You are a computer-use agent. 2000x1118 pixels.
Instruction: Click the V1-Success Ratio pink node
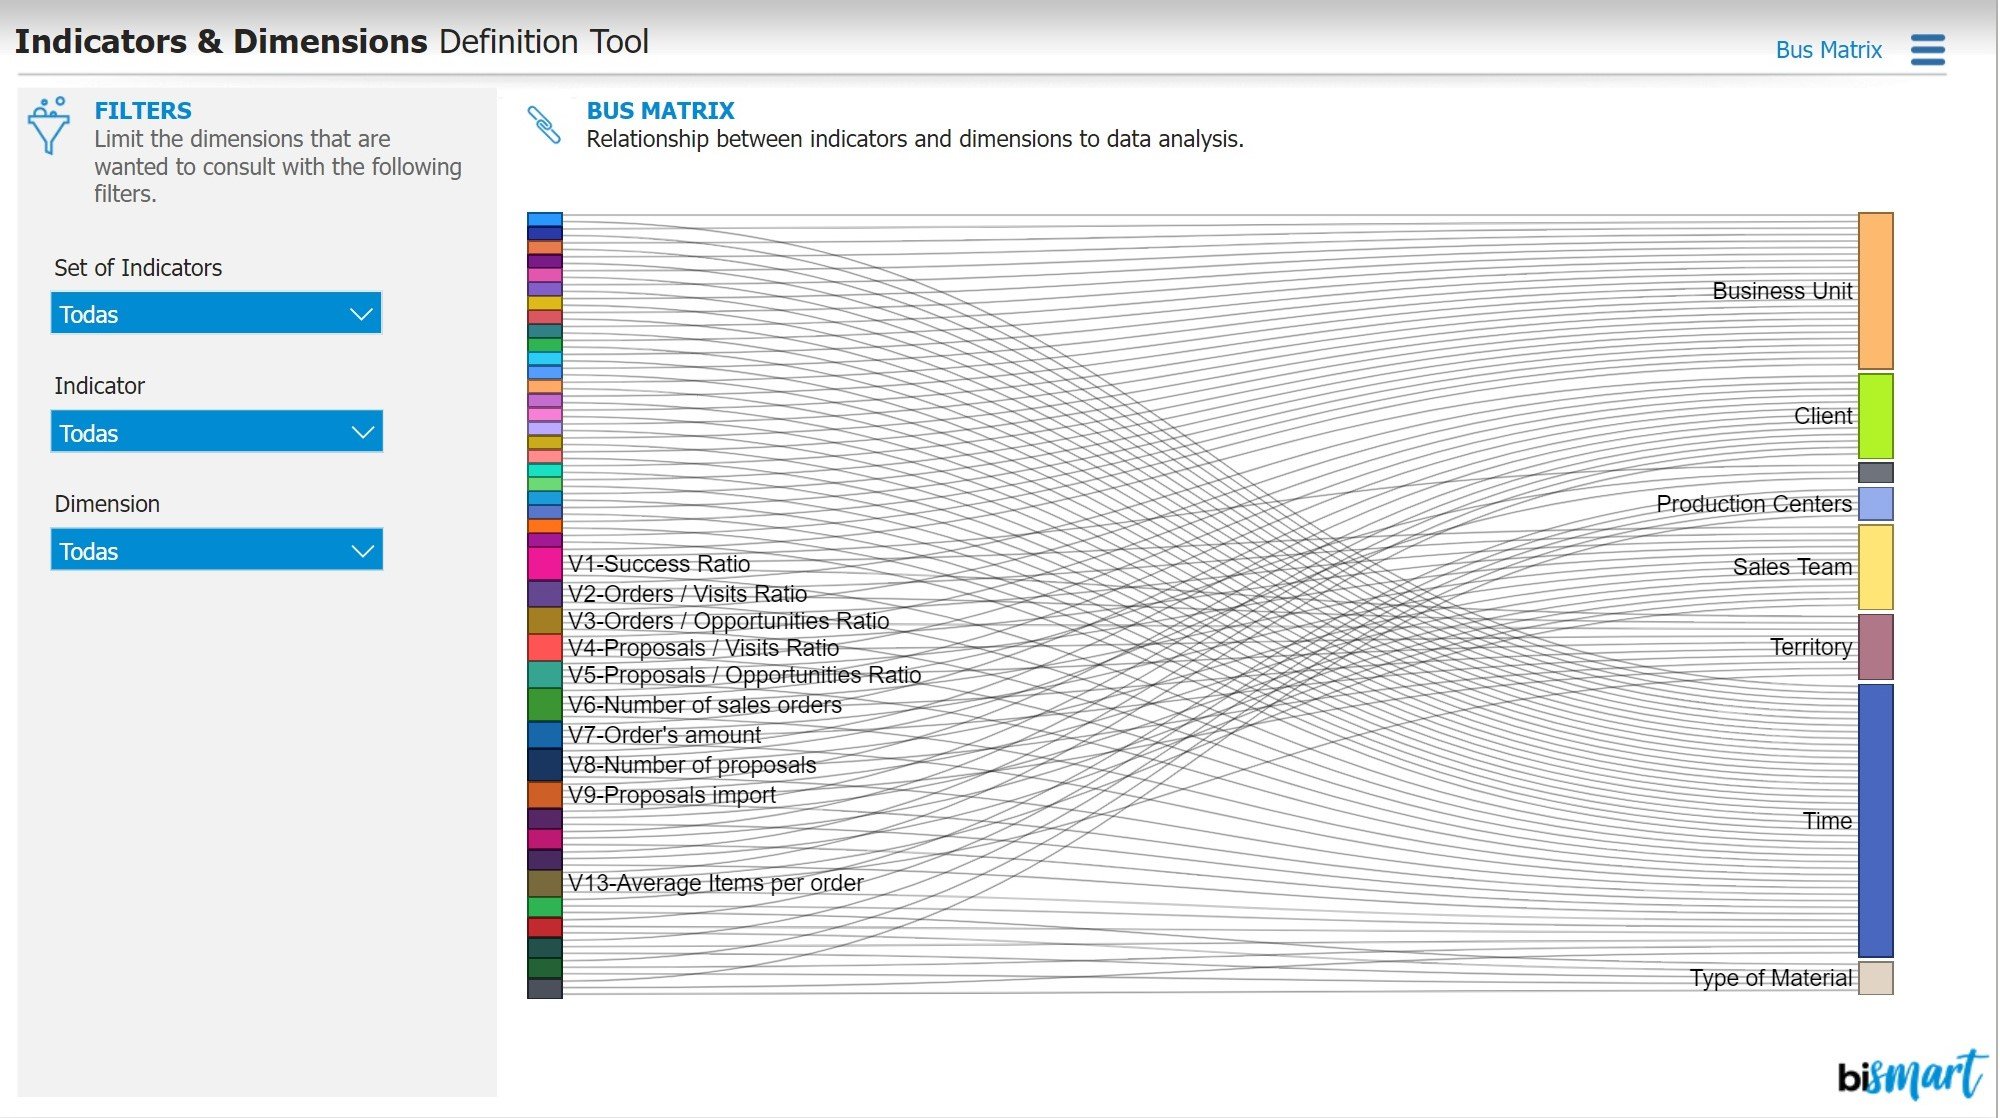(x=544, y=563)
